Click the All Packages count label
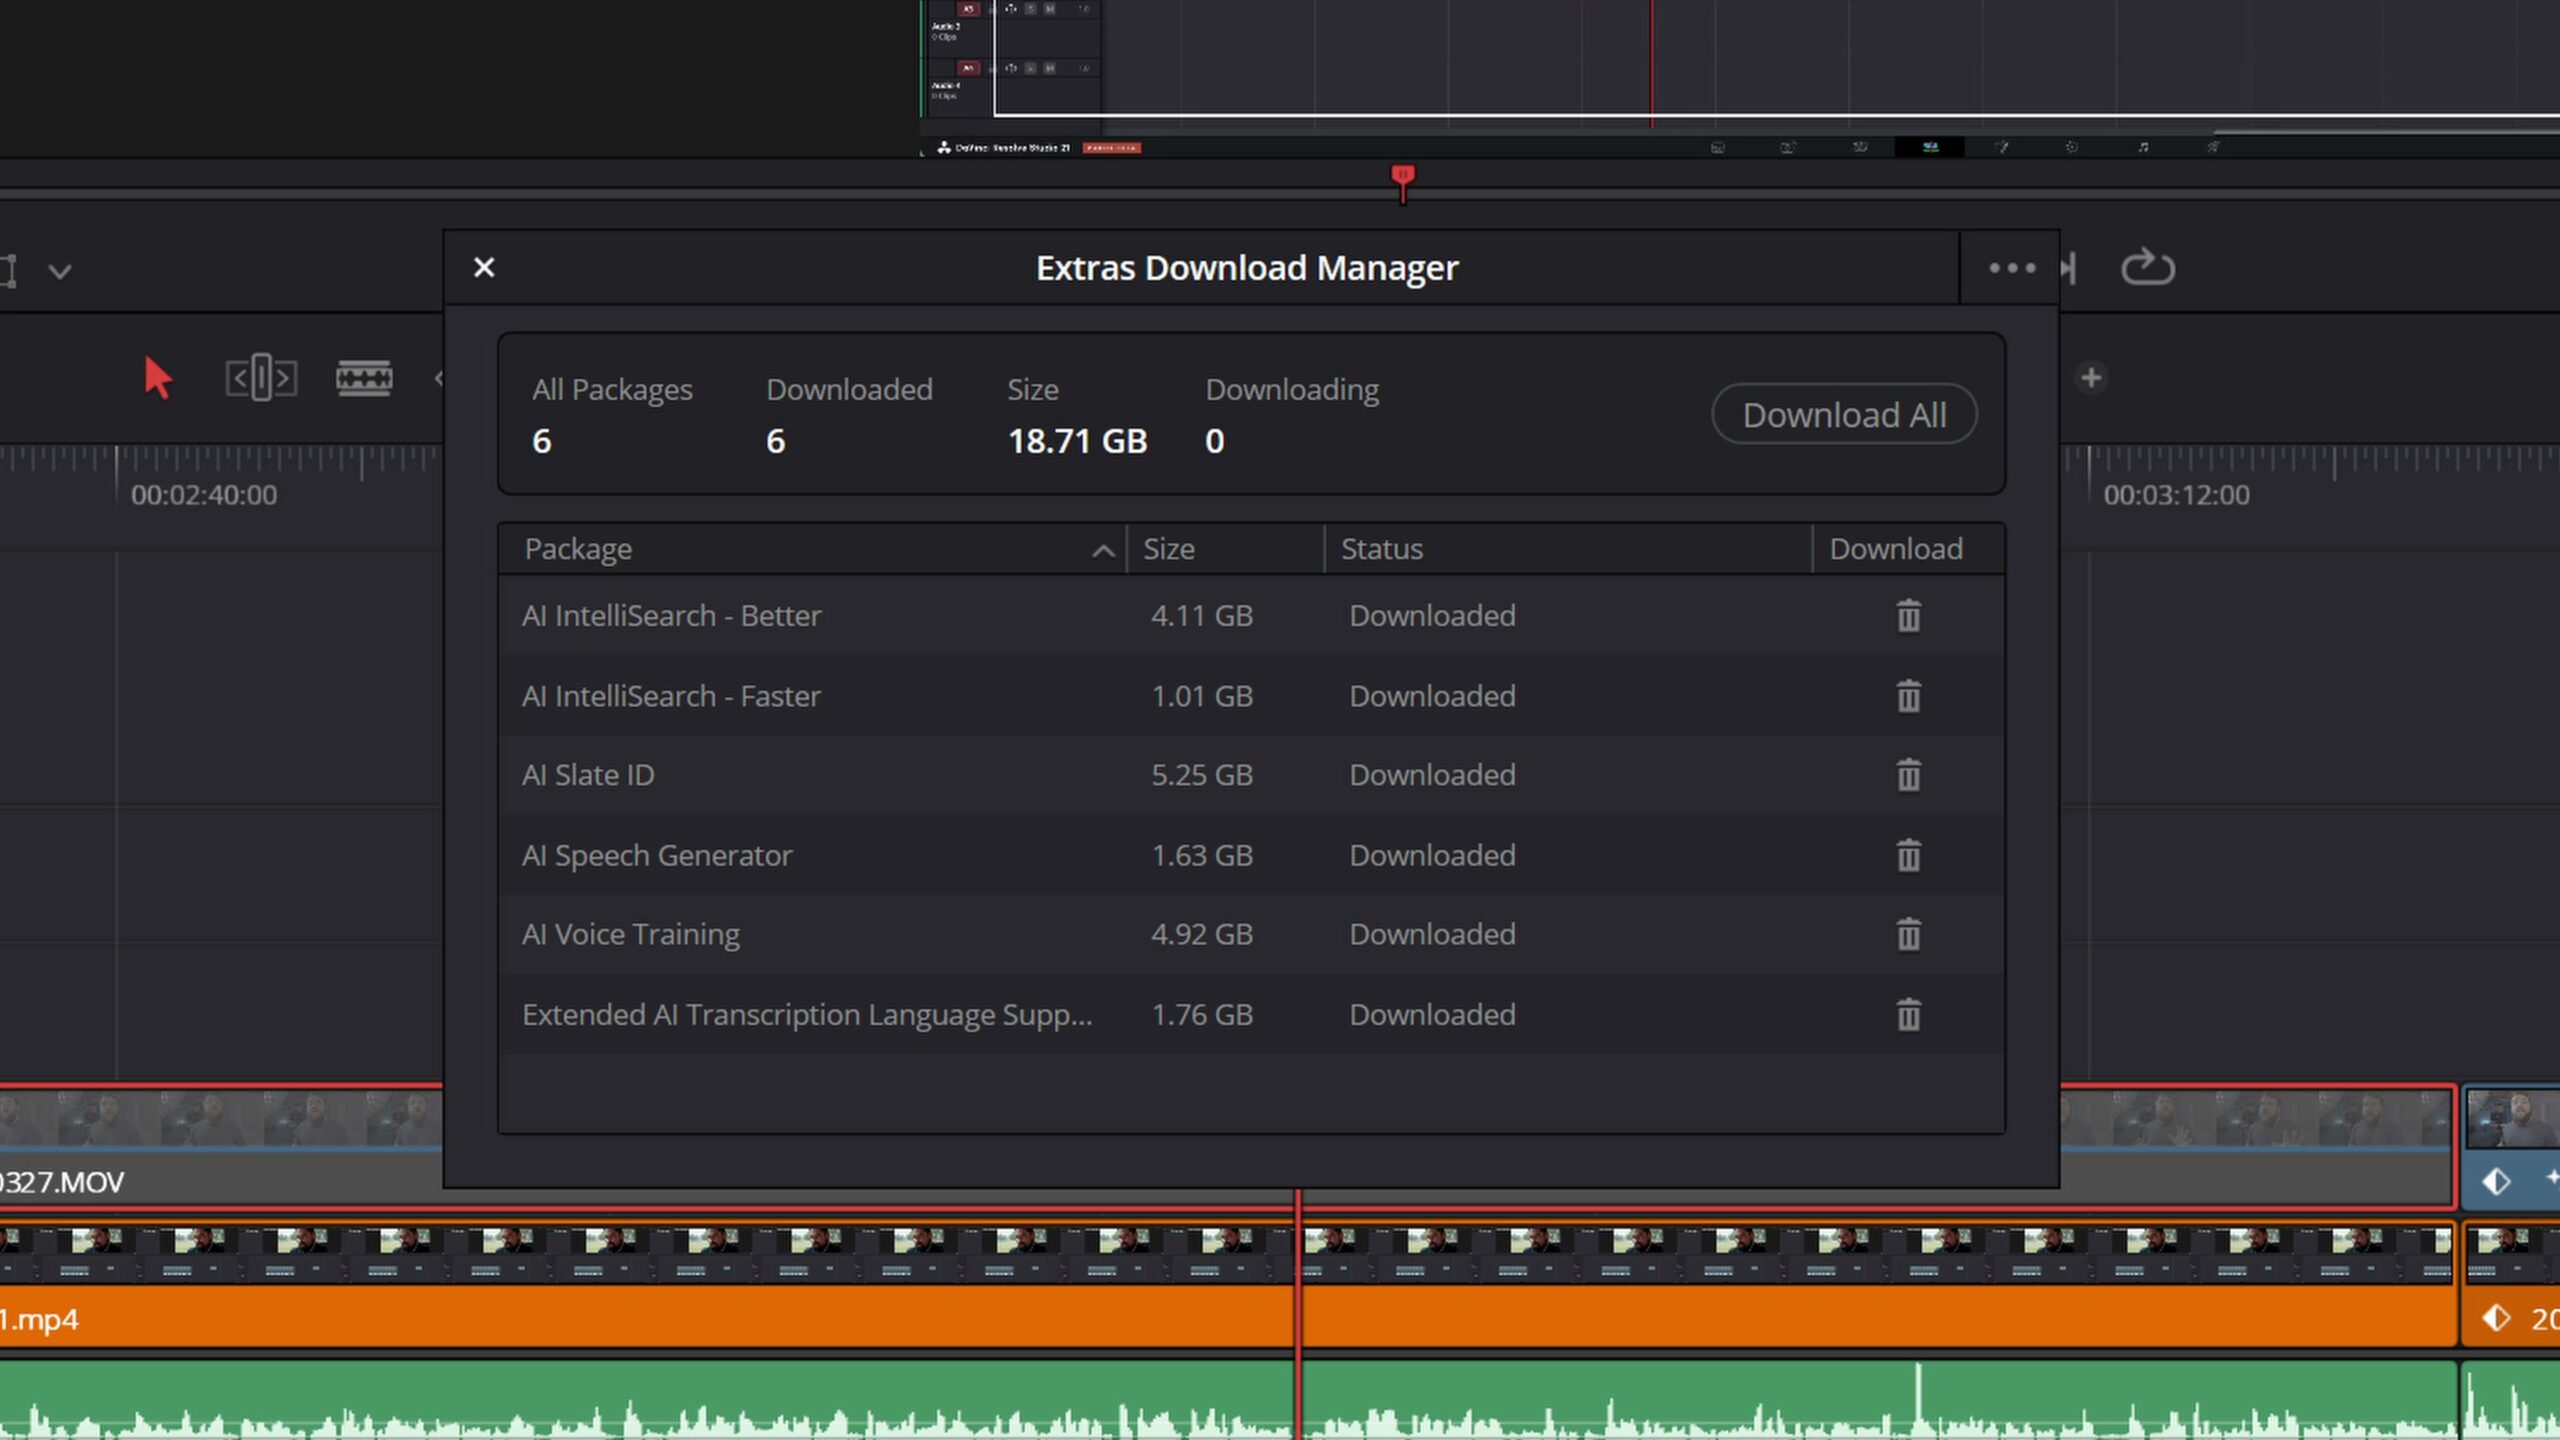 point(612,390)
